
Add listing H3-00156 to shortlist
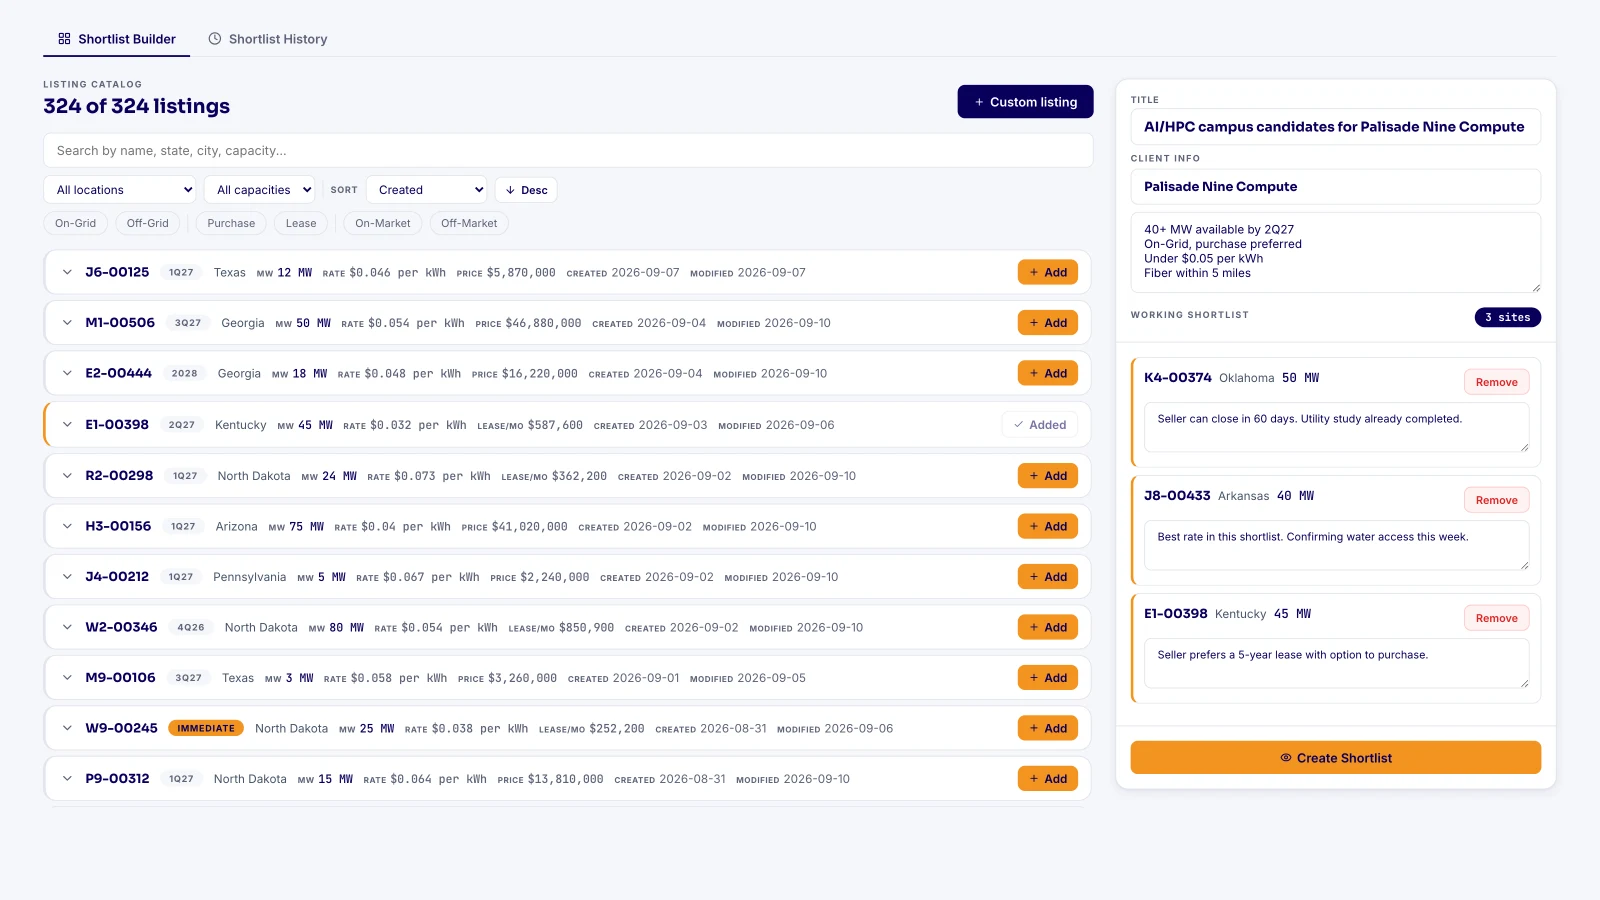pyautogui.click(x=1048, y=526)
